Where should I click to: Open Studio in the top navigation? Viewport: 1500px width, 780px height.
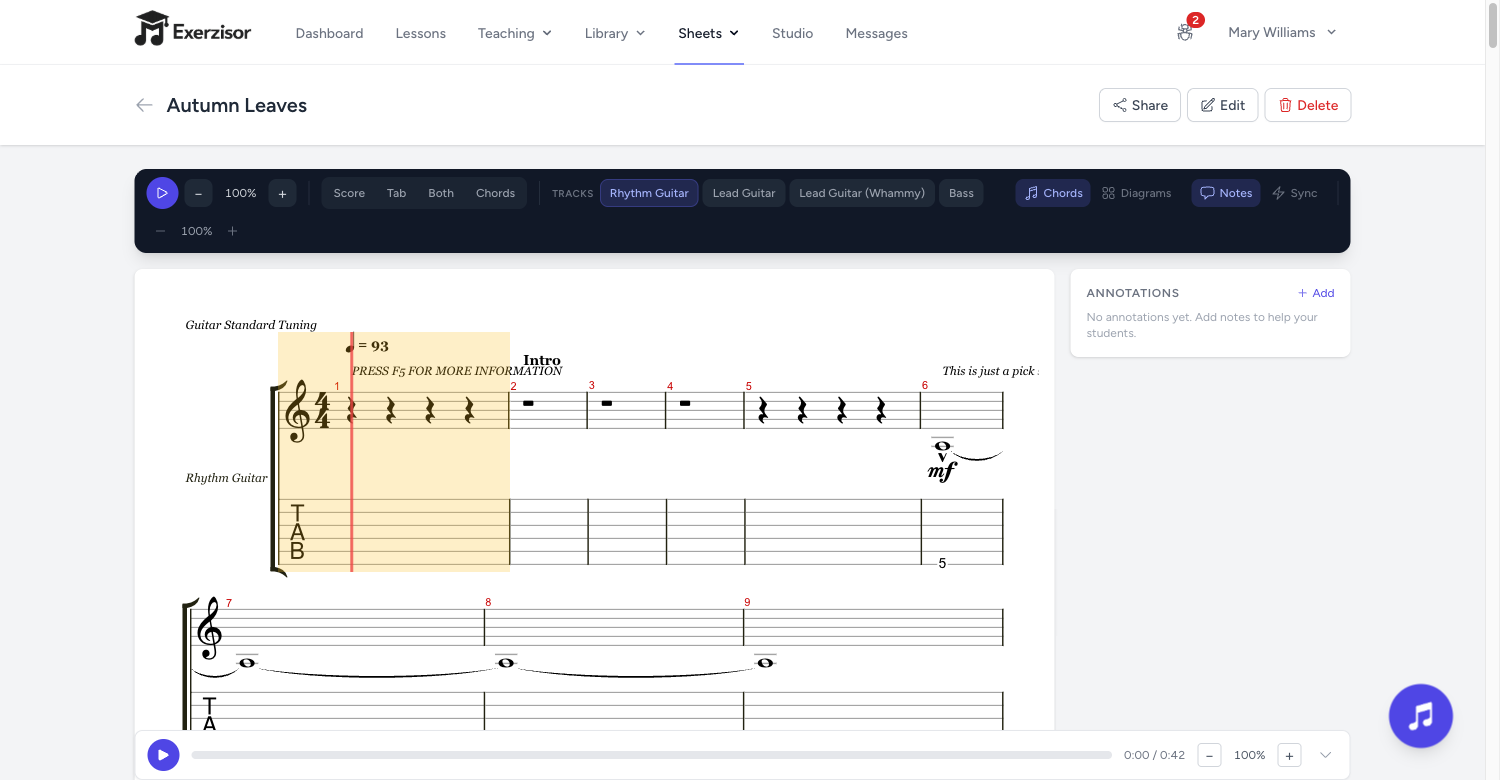point(792,33)
